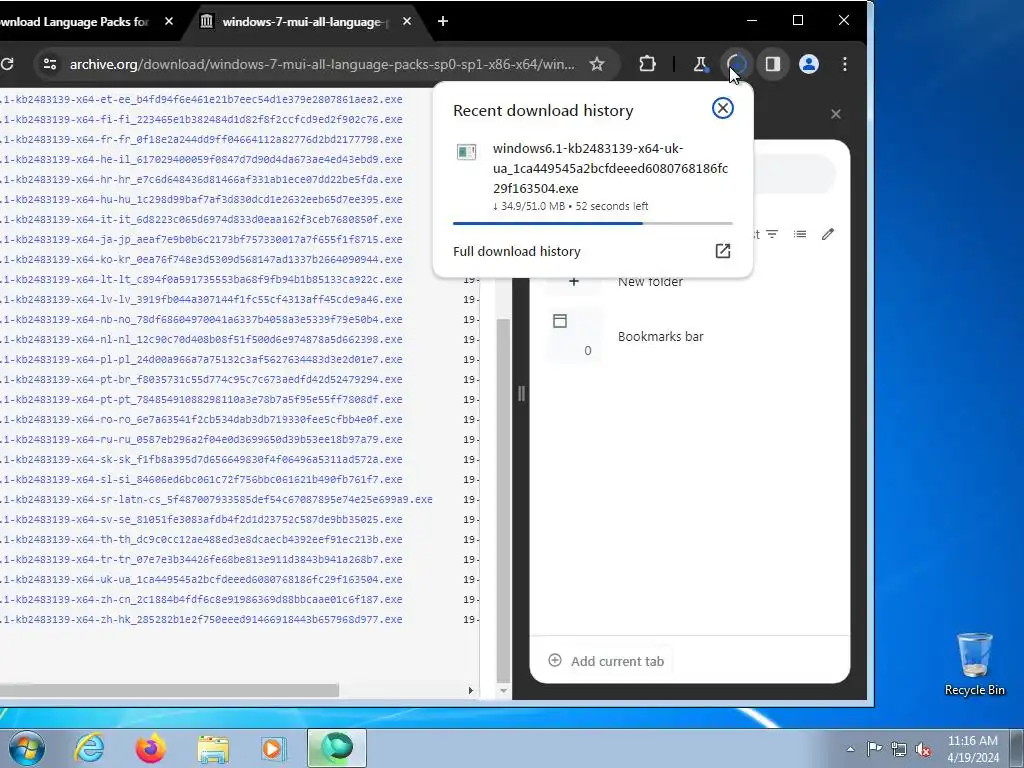This screenshot has width=1024, height=768.
Task: Focus the archive.org address bar
Action: [x=322, y=64]
